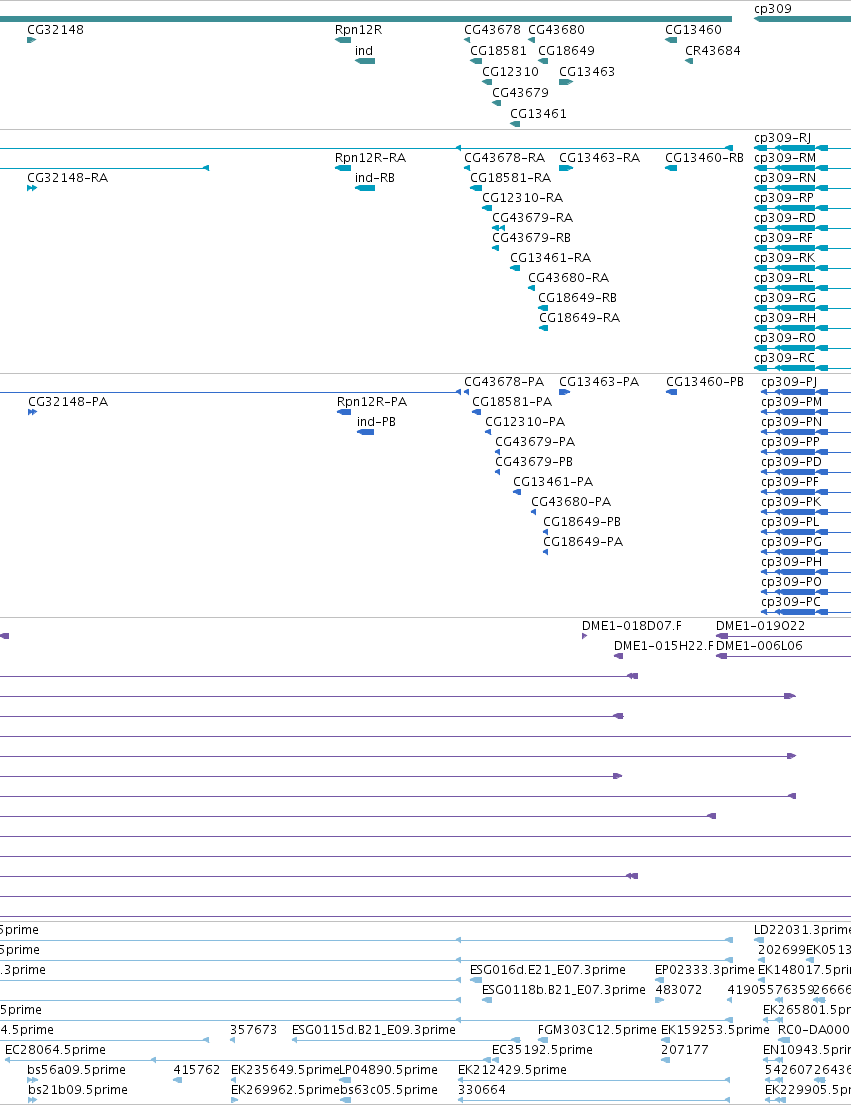This screenshot has width=851, height=1105.
Task: Click EST EP02333.3prime
Action: pos(704,970)
